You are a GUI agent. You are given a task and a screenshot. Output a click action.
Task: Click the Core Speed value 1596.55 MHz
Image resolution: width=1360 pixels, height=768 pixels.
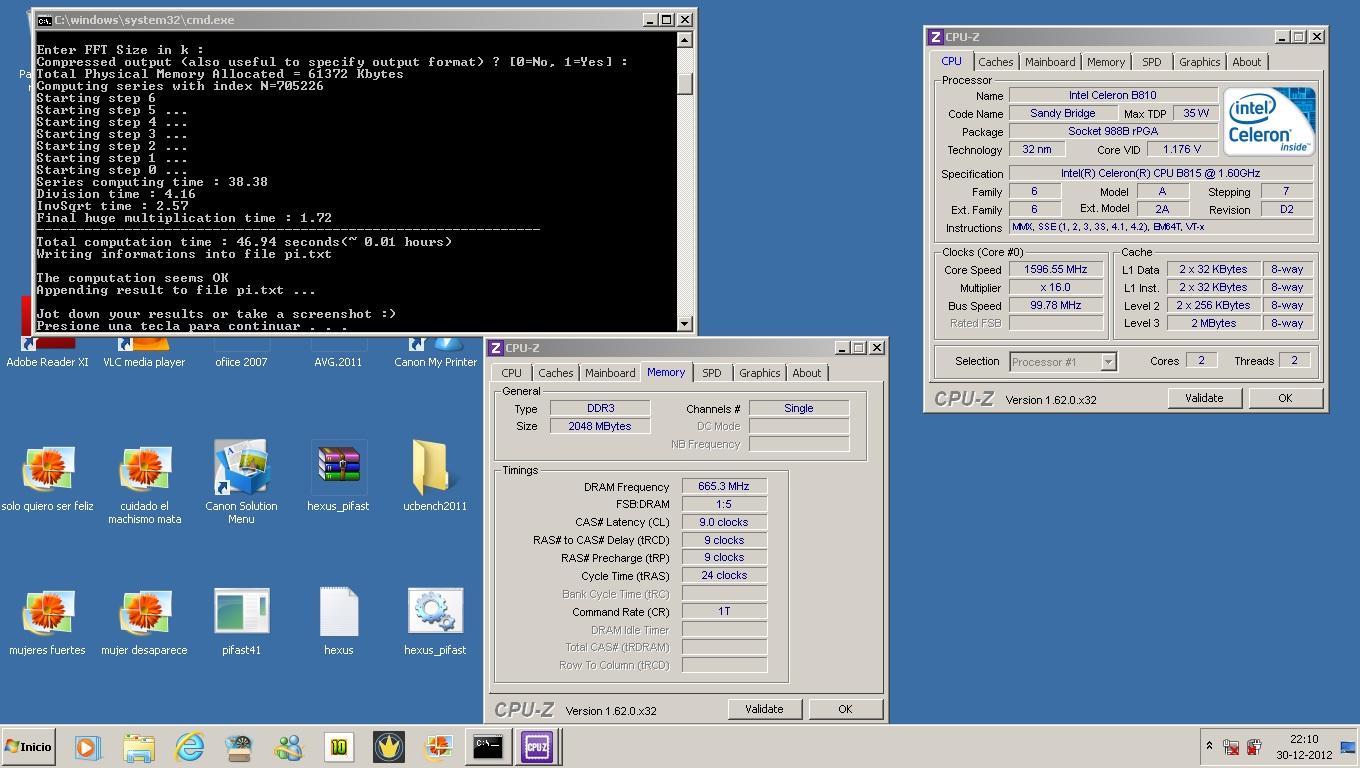[x=1055, y=270]
